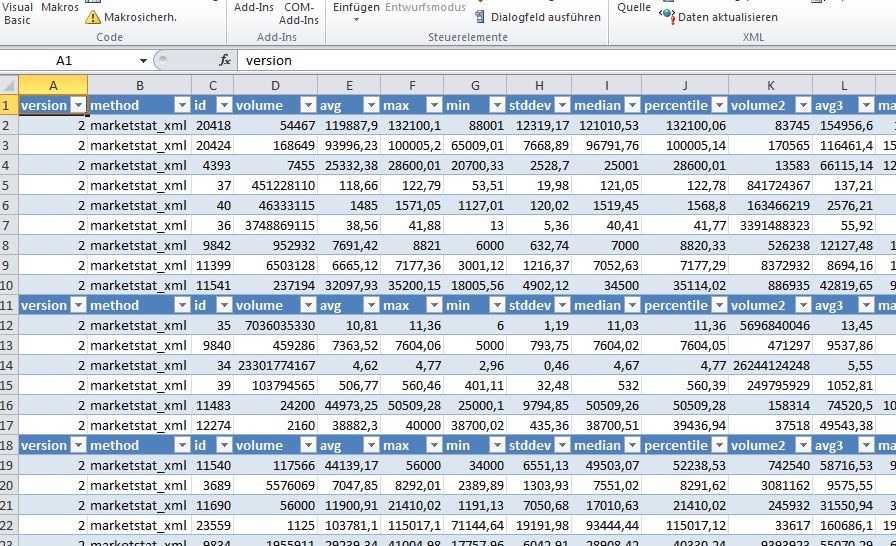Select cell with id 11399
The width and height of the screenshot is (896, 546).
pyautogui.click(x=212, y=265)
